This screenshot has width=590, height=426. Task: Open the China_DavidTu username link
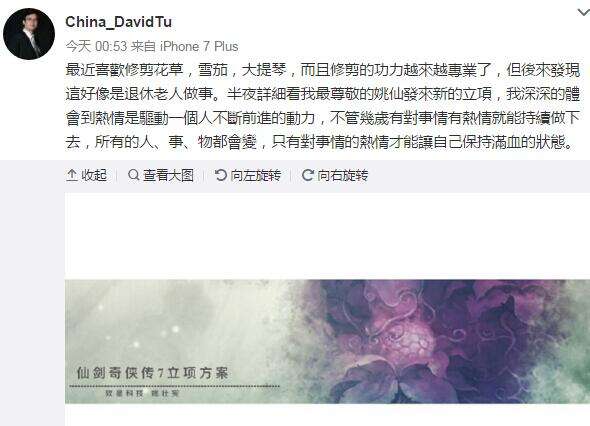point(119,22)
